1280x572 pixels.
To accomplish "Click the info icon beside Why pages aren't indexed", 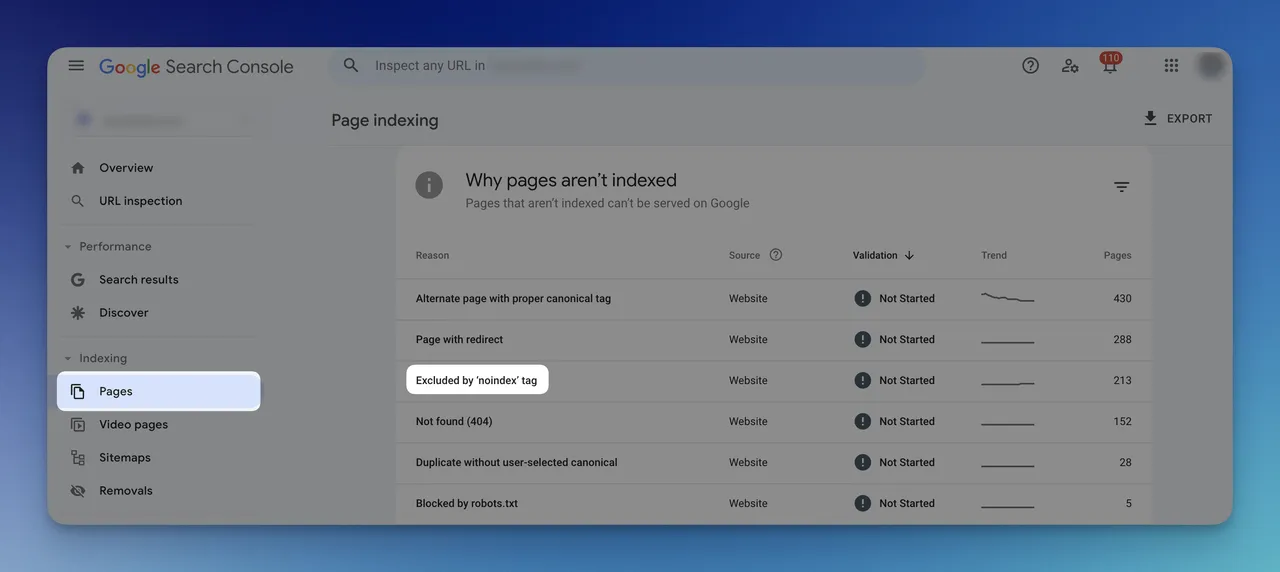I will [x=429, y=185].
